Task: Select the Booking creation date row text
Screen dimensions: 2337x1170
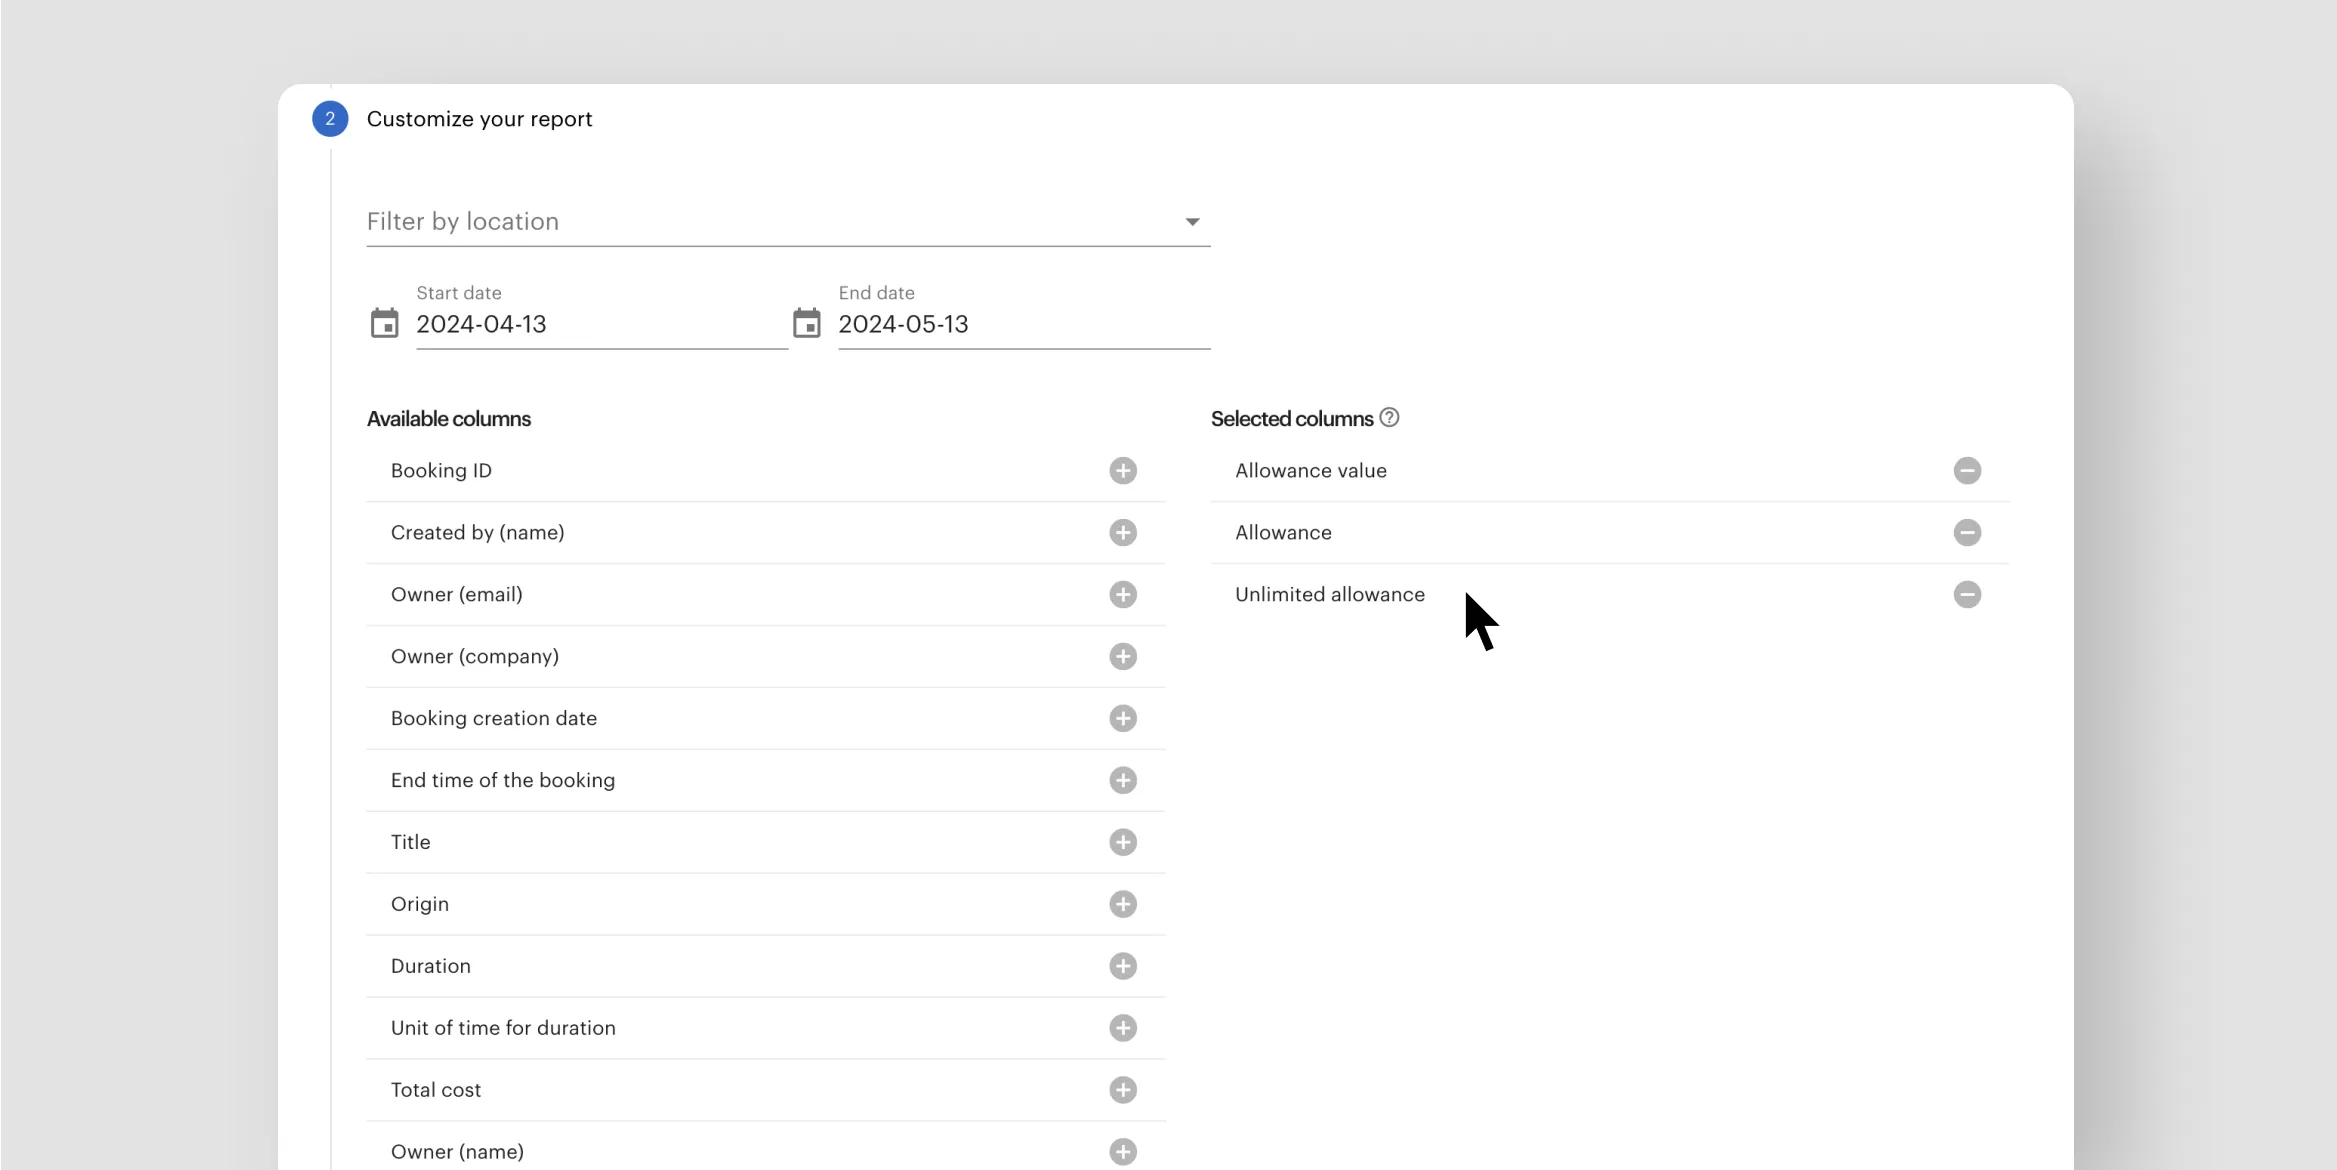Action: [x=494, y=719]
